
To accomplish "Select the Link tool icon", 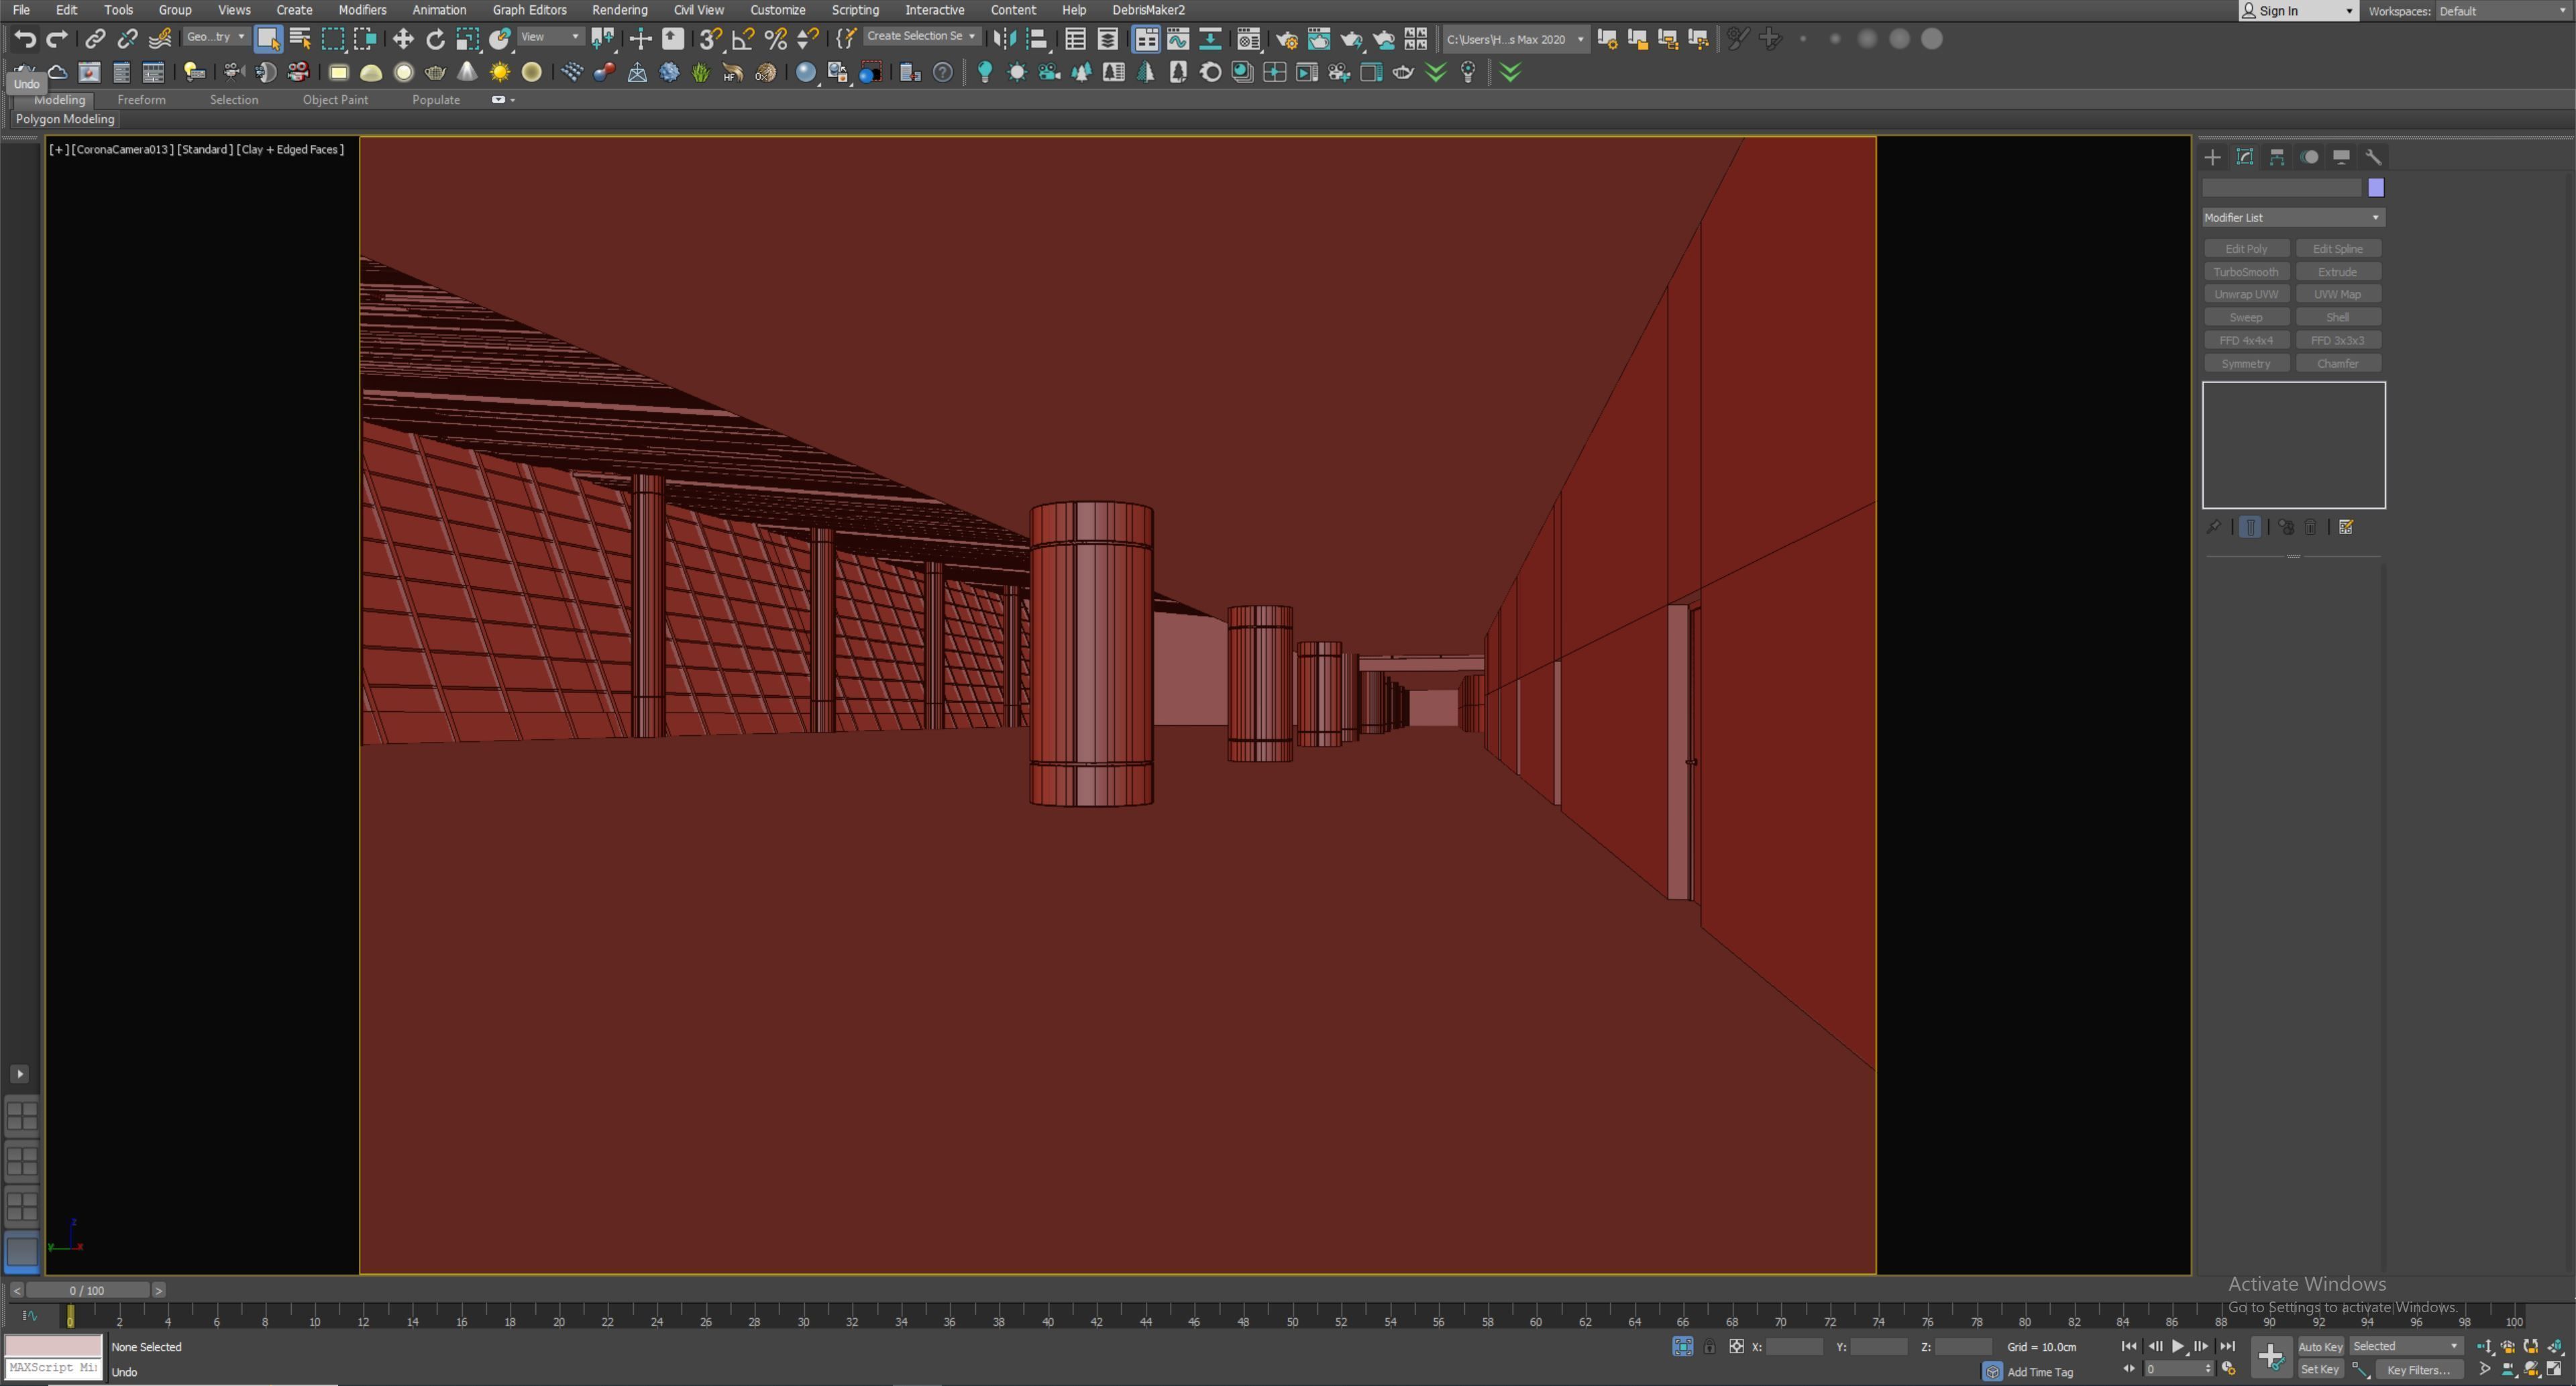I will 95,39.
